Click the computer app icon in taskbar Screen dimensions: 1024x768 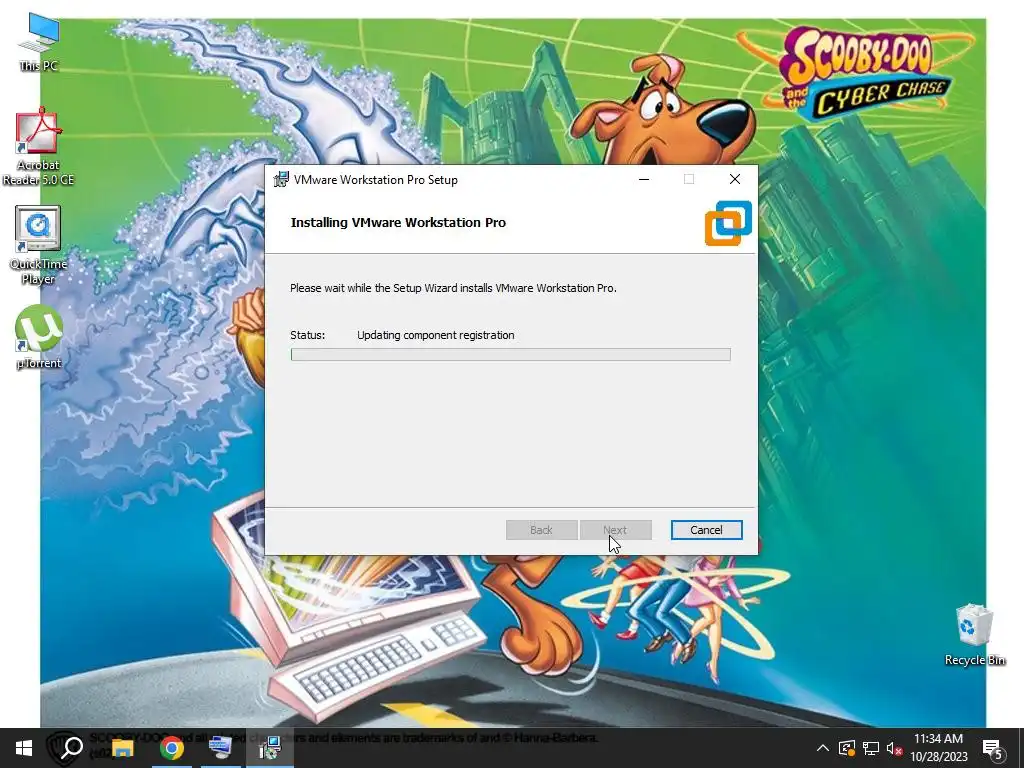click(220, 748)
